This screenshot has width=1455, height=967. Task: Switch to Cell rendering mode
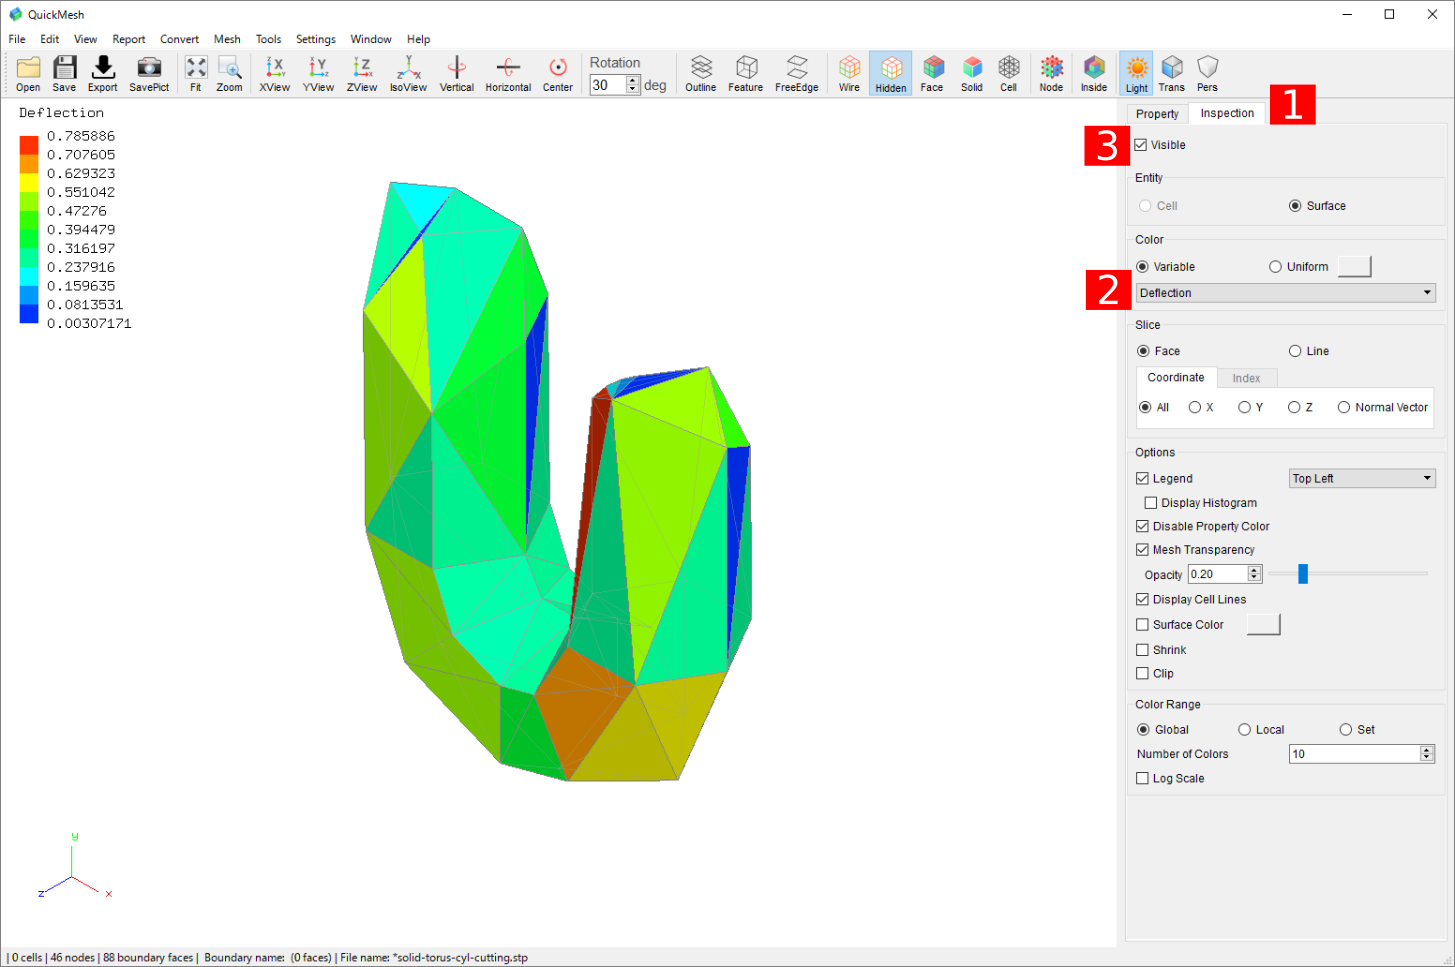[x=1009, y=74]
